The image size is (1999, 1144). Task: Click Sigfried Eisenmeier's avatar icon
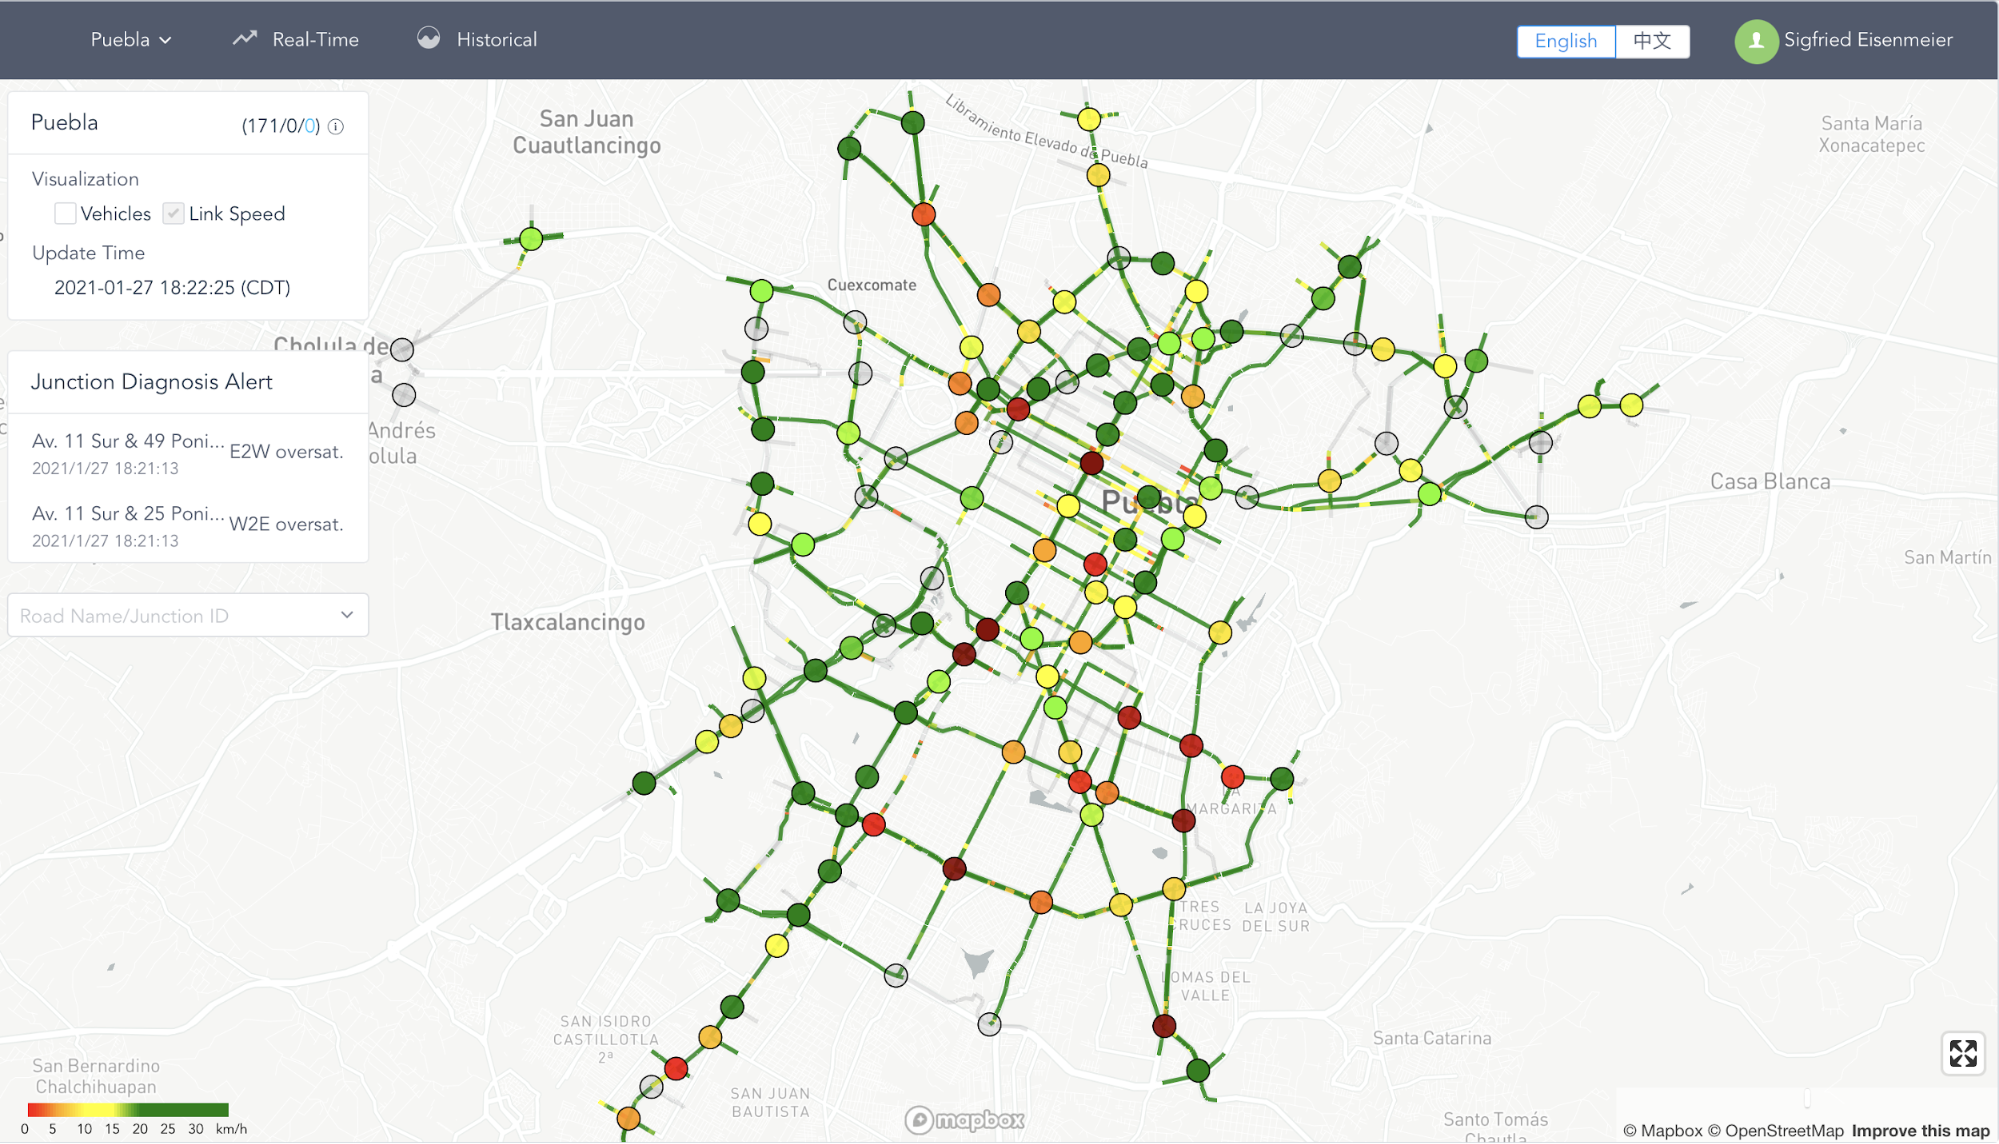pyautogui.click(x=1755, y=40)
